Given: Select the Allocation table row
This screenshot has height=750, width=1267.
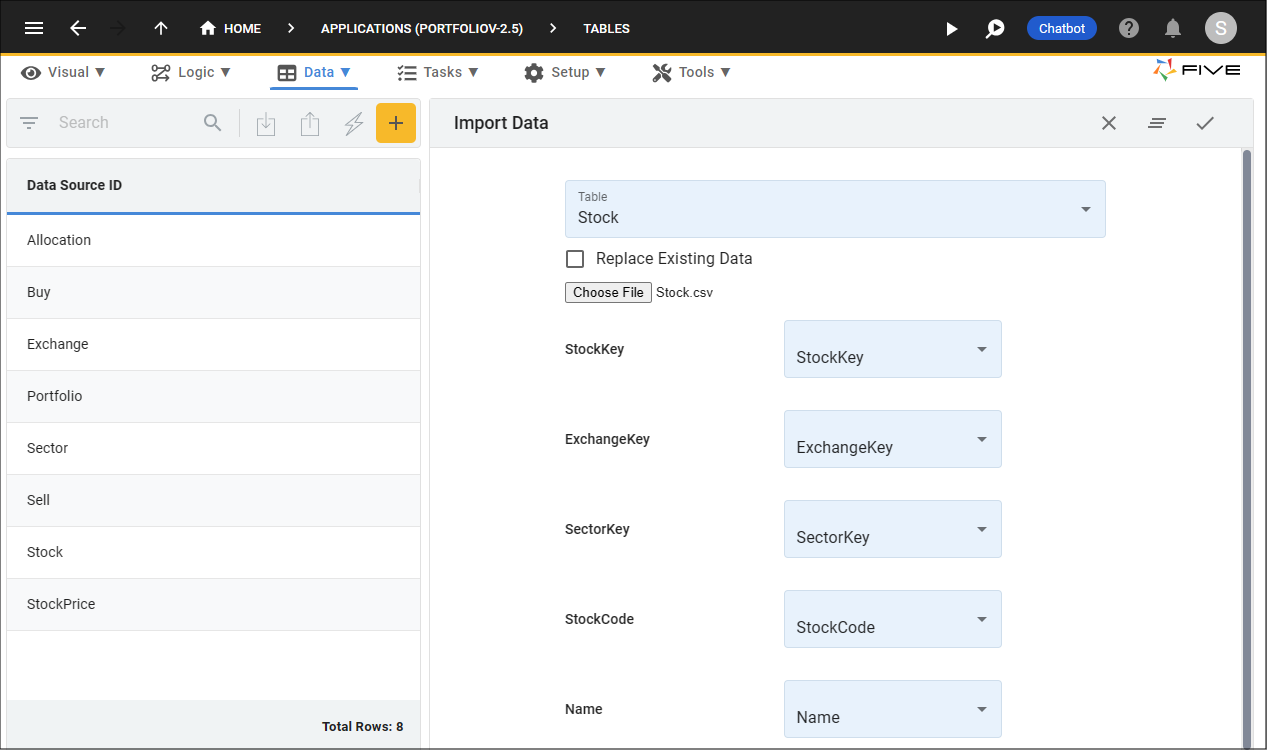Looking at the screenshot, I should [213, 240].
